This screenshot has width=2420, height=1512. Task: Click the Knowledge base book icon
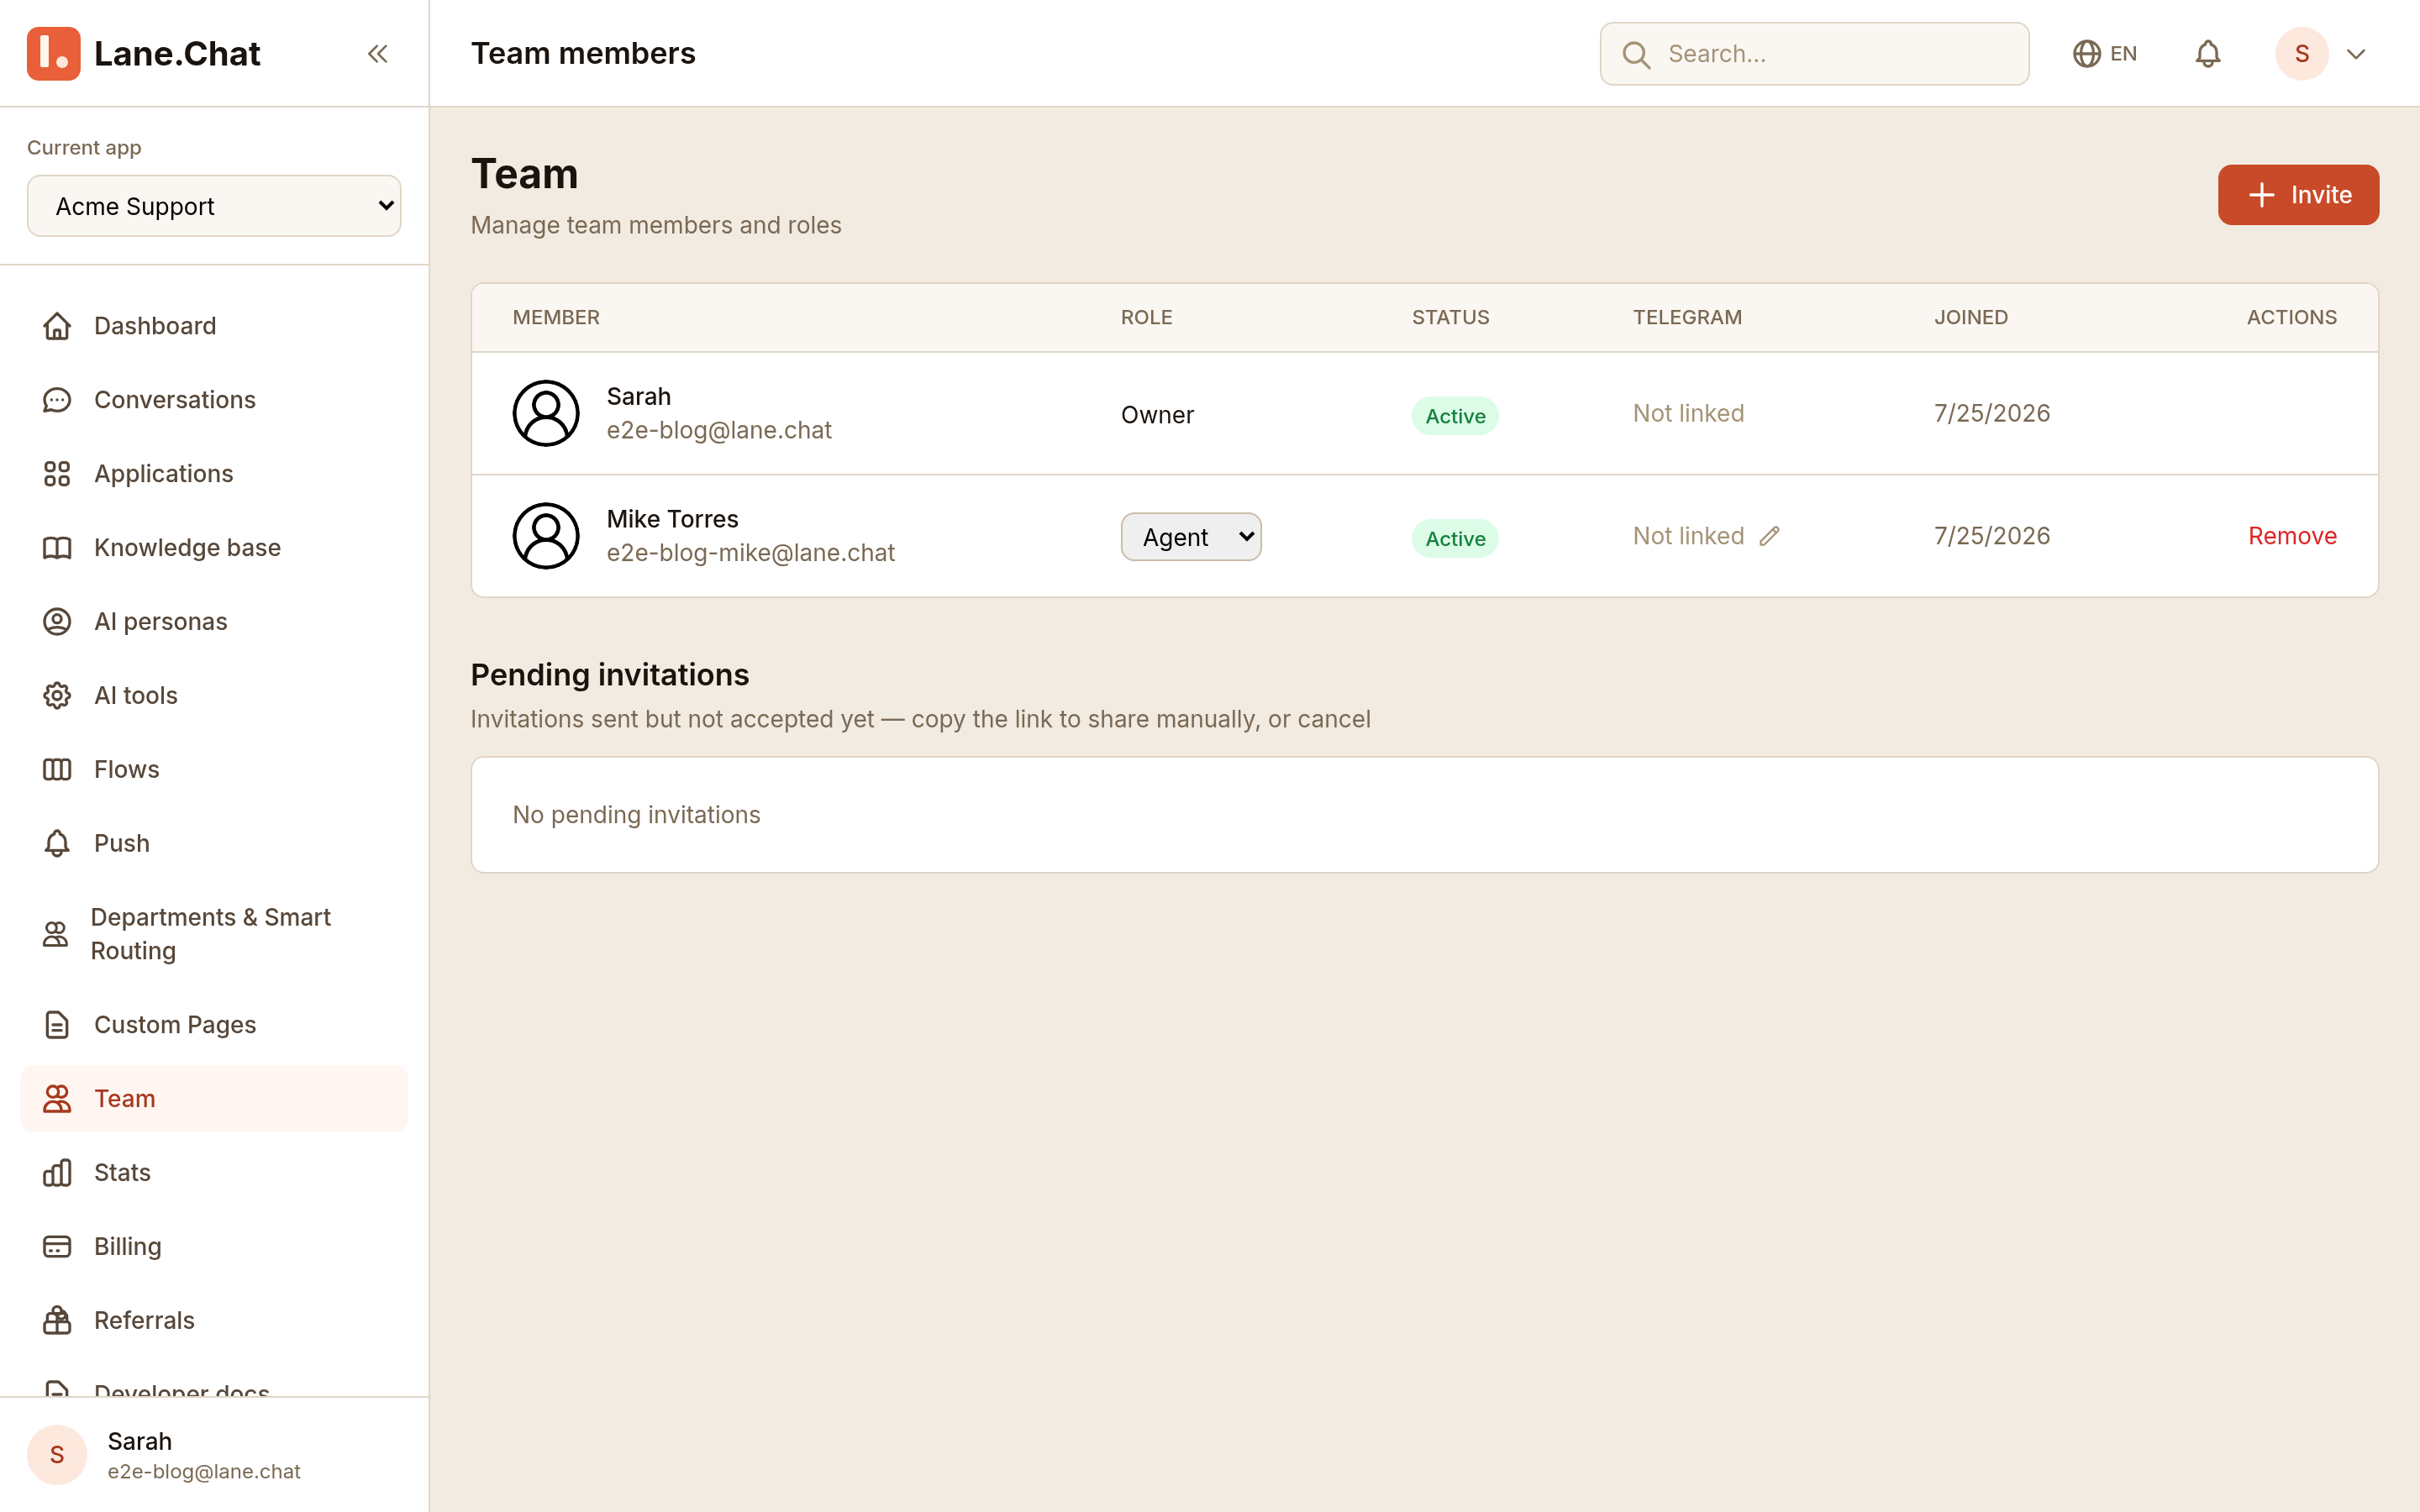pyautogui.click(x=57, y=548)
